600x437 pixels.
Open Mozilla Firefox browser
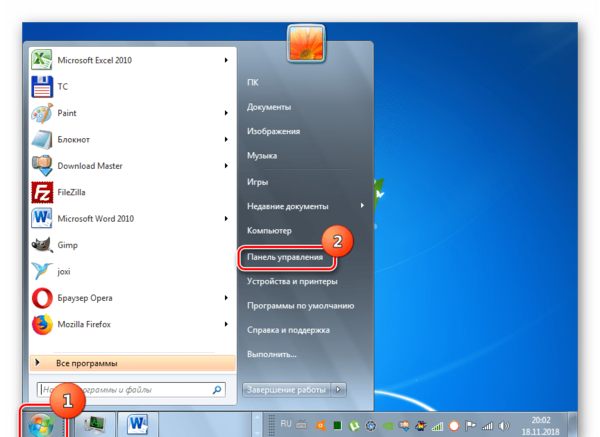click(42, 324)
